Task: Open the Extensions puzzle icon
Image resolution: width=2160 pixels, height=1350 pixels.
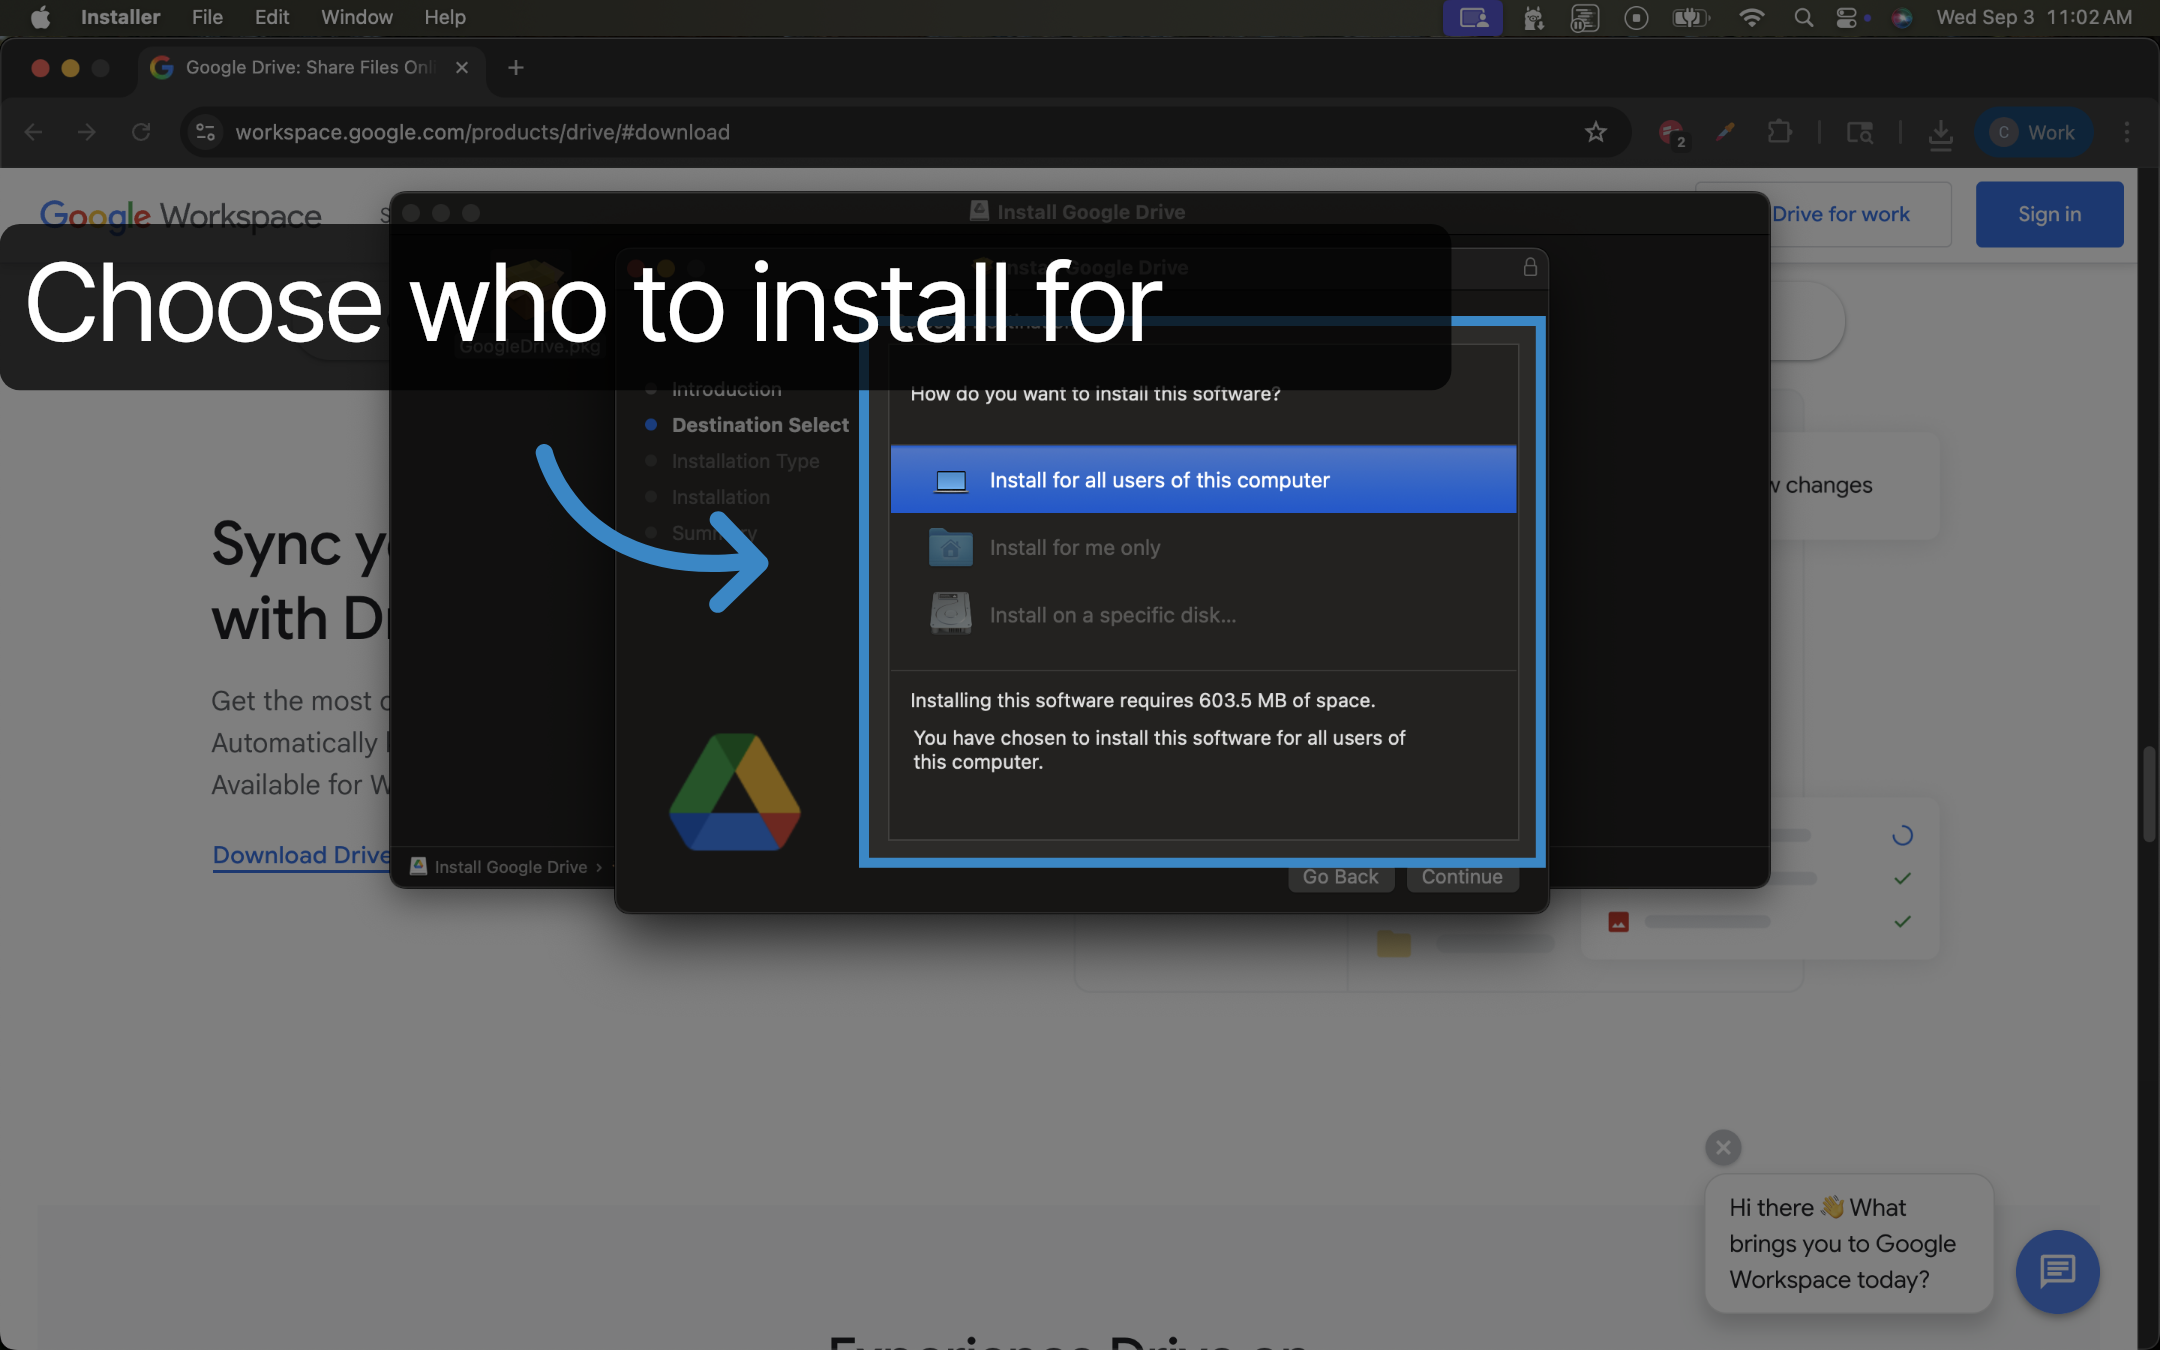Action: (1780, 132)
